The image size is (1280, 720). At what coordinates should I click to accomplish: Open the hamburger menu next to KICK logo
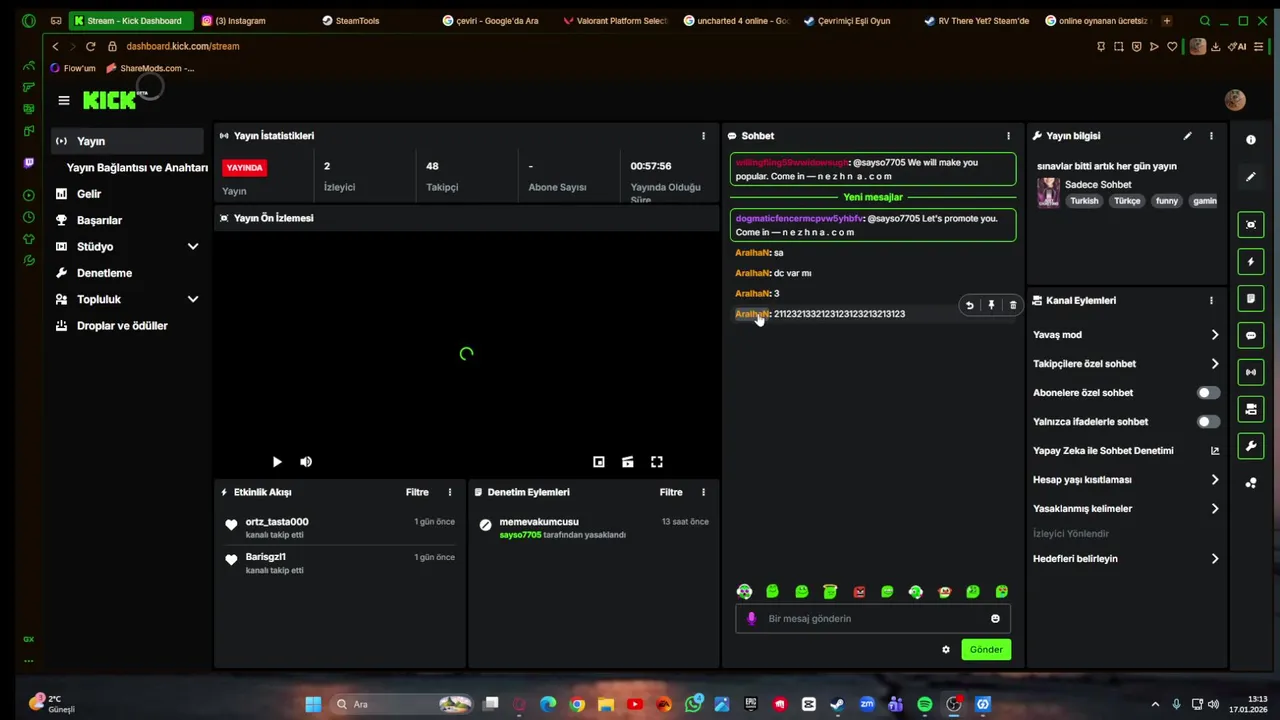click(x=64, y=100)
